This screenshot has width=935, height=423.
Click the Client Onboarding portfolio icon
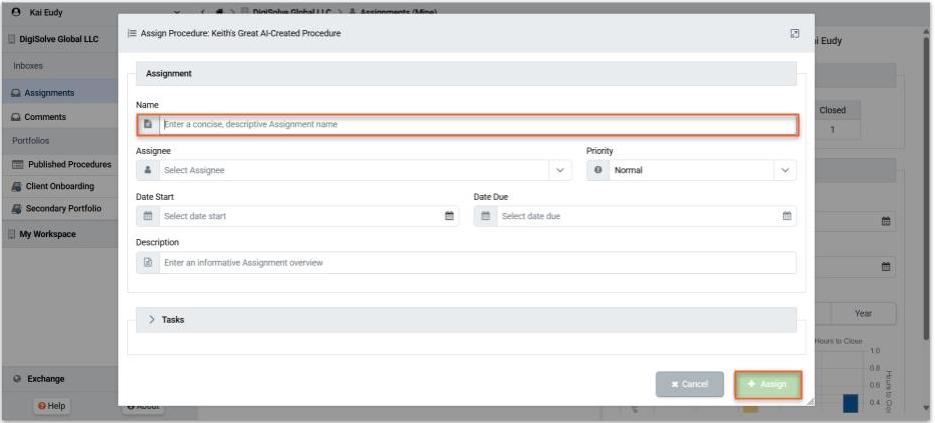click(17, 186)
